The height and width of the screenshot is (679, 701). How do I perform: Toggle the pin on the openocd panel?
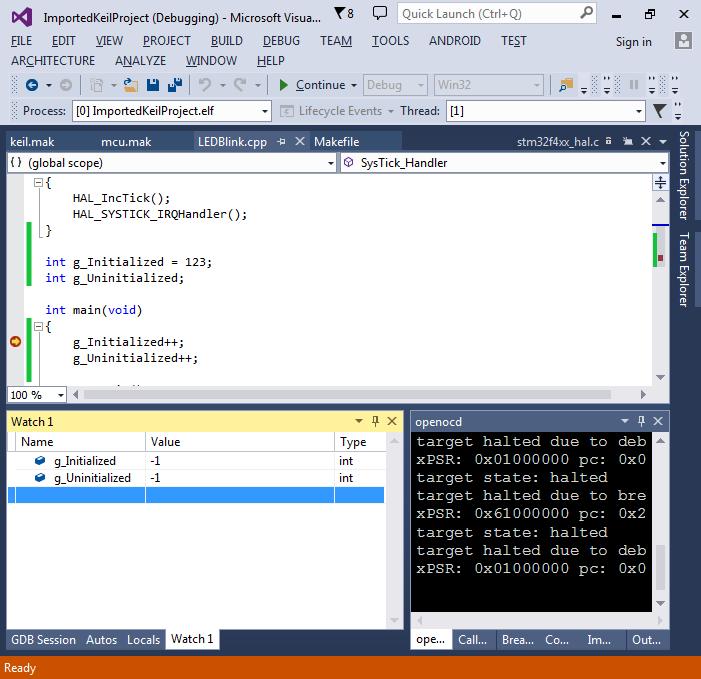pos(643,422)
